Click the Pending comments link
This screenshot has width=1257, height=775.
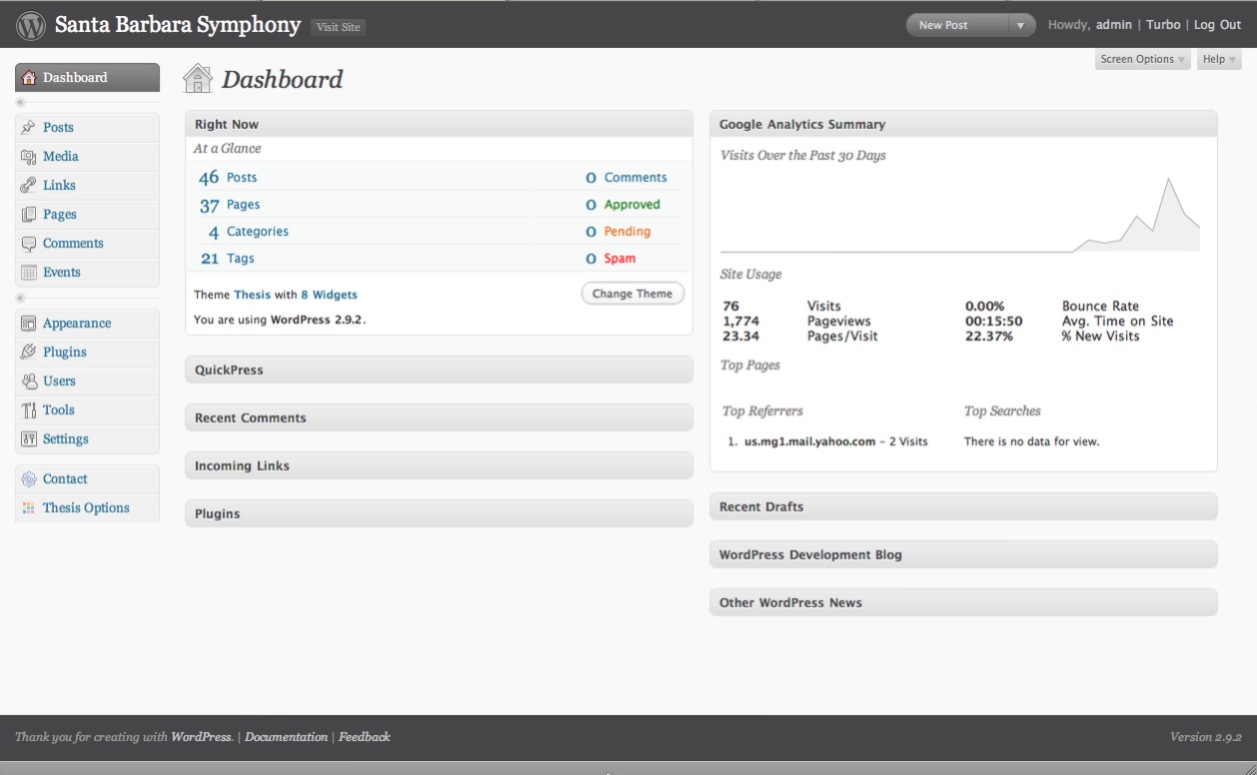[x=627, y=231]
